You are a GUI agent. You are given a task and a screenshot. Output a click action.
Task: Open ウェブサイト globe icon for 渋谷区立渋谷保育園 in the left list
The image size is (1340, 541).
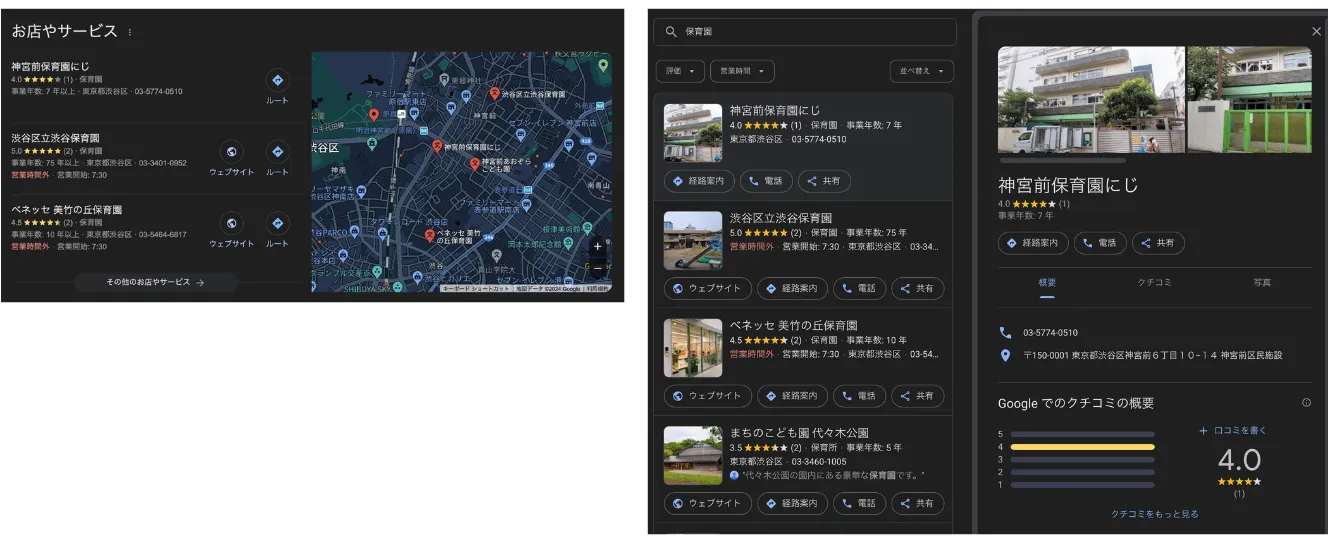[x=231, y=152]
